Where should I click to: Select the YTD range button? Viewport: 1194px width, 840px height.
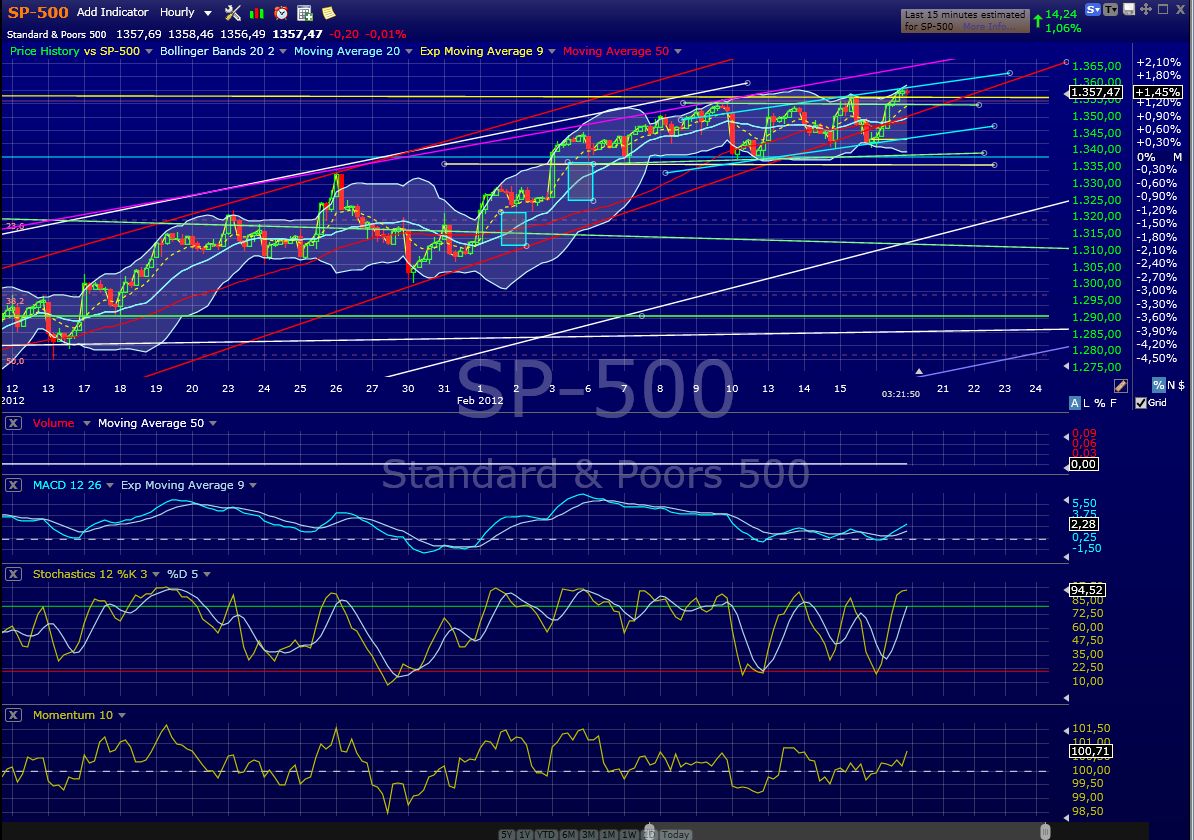pyautogui.click(x=546, y=835)
